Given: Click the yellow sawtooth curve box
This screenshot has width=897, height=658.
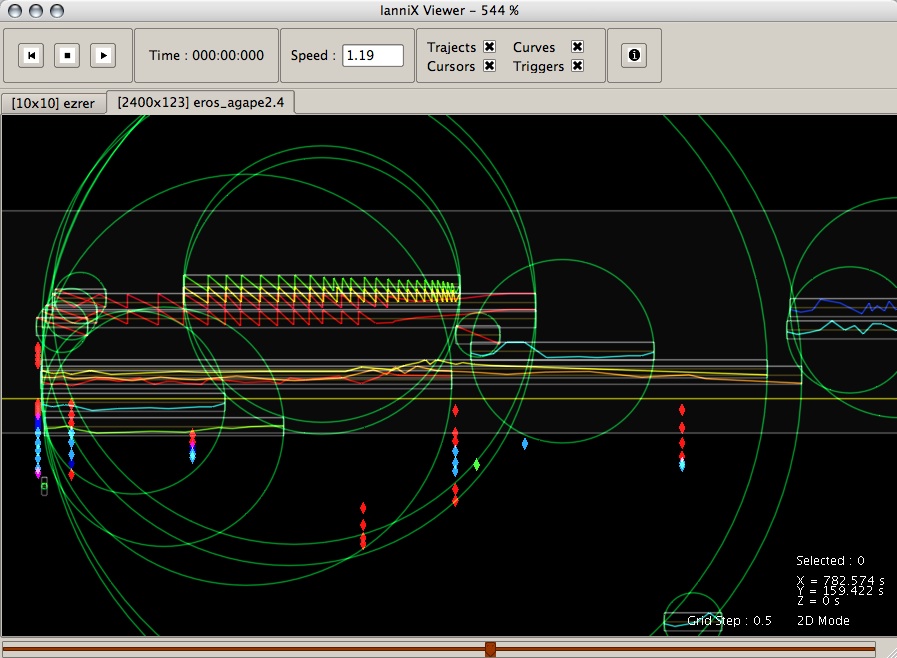Looking at the screenshot, I should pyautogui.click(x=322, y=290).
